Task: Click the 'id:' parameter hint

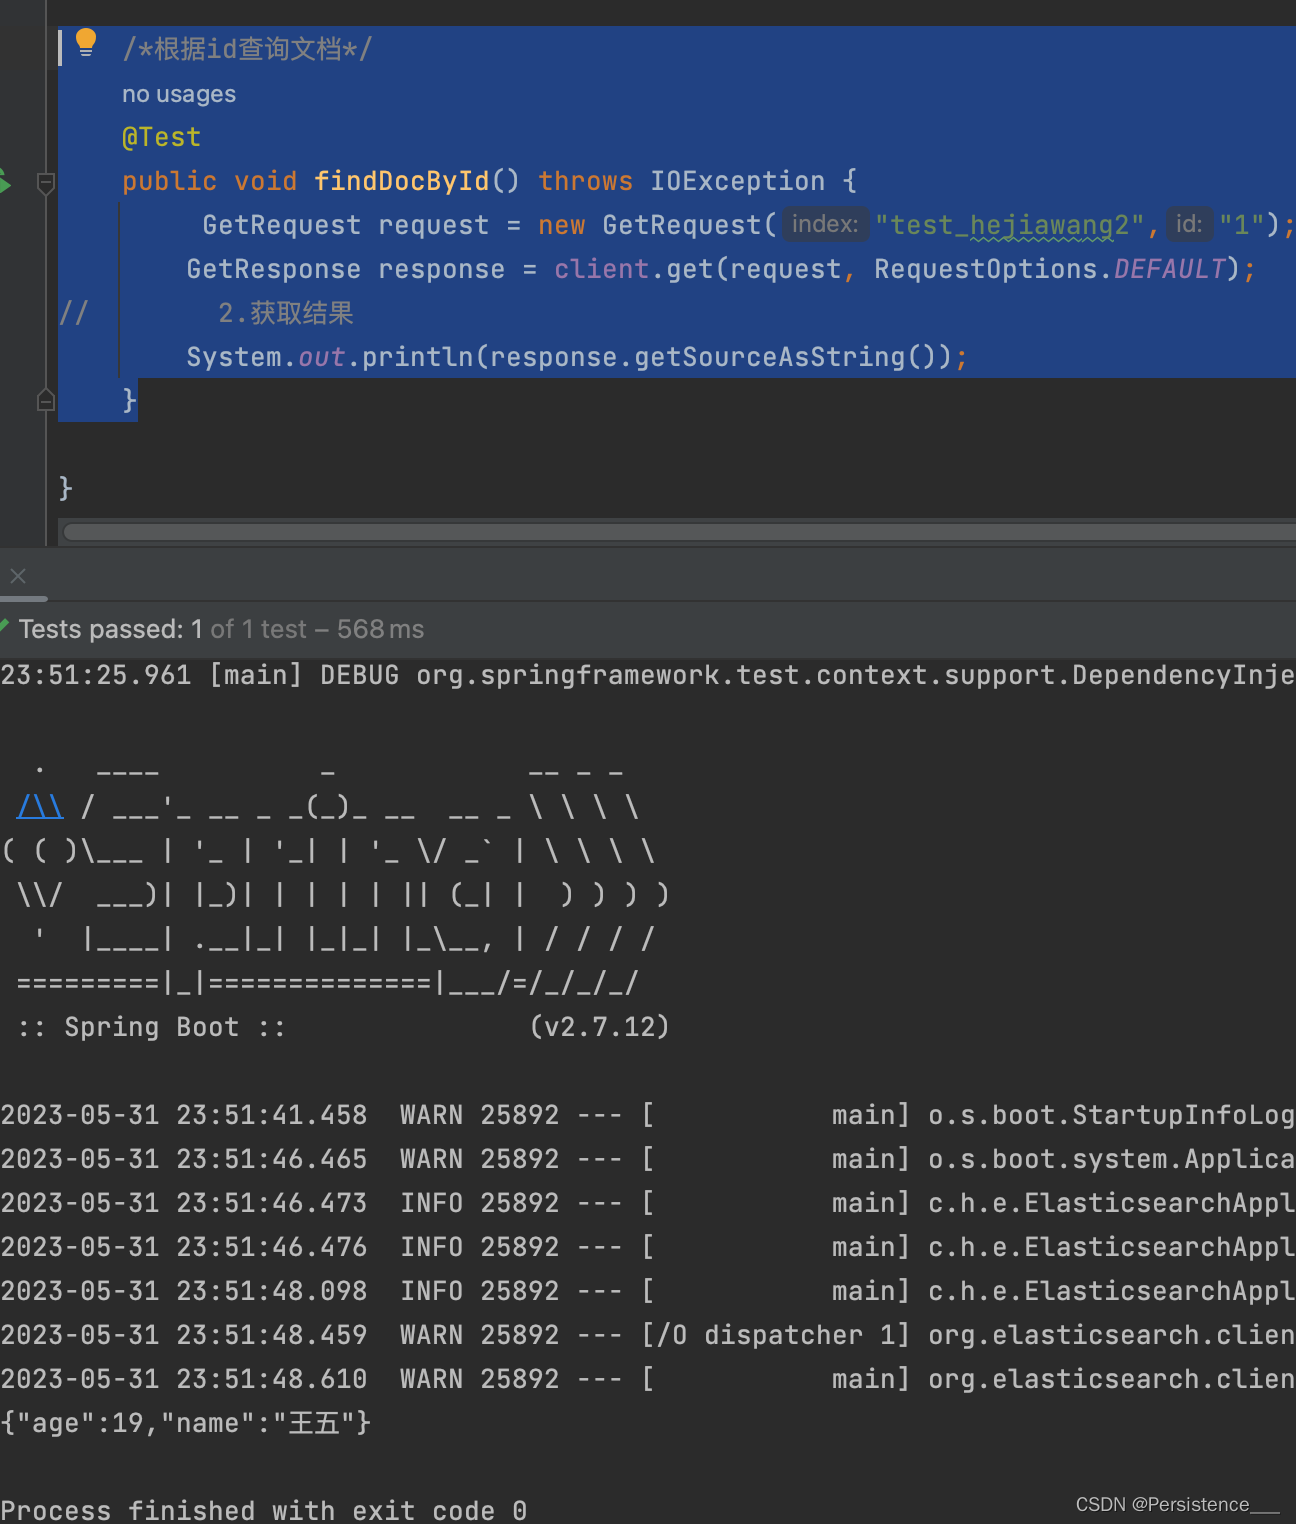Action: (x=1189, y=224)
